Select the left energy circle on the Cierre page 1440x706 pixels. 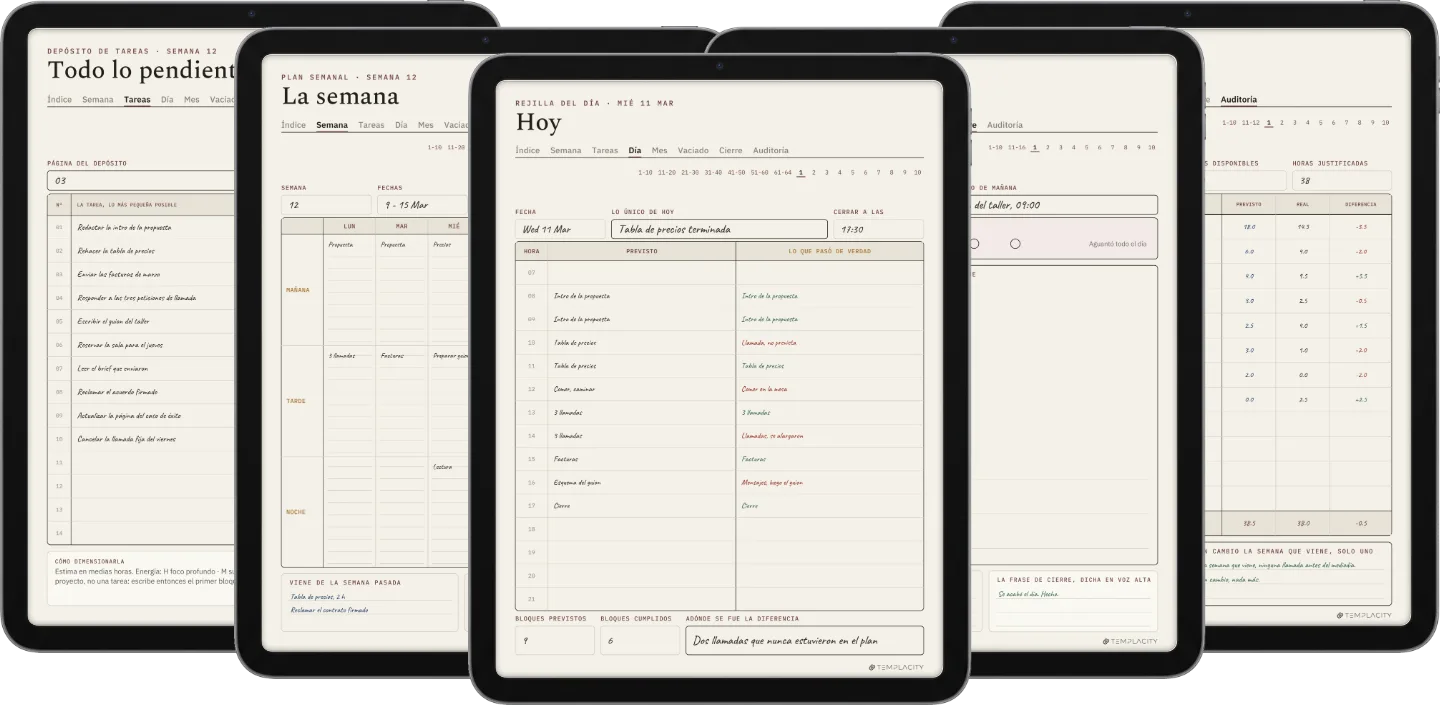coord(975,244)
